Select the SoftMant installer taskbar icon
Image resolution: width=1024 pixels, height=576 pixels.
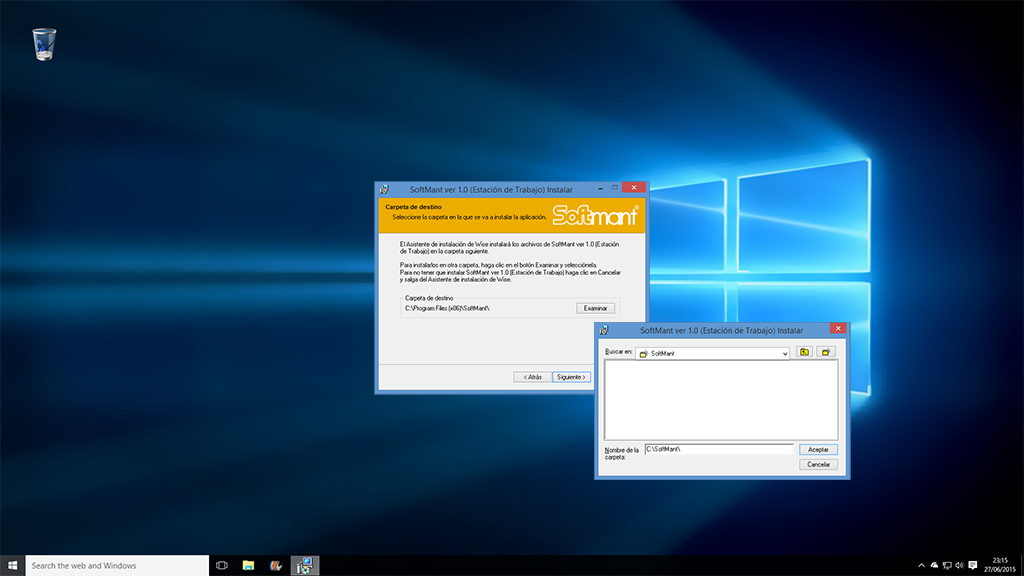point(304,565)
